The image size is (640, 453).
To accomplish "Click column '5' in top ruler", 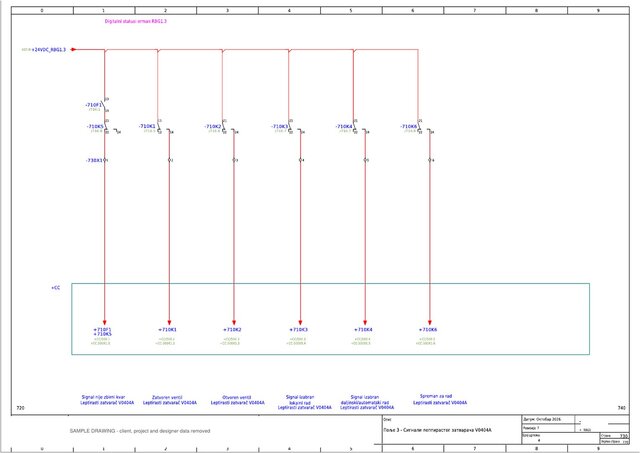I will pos(351,11).
